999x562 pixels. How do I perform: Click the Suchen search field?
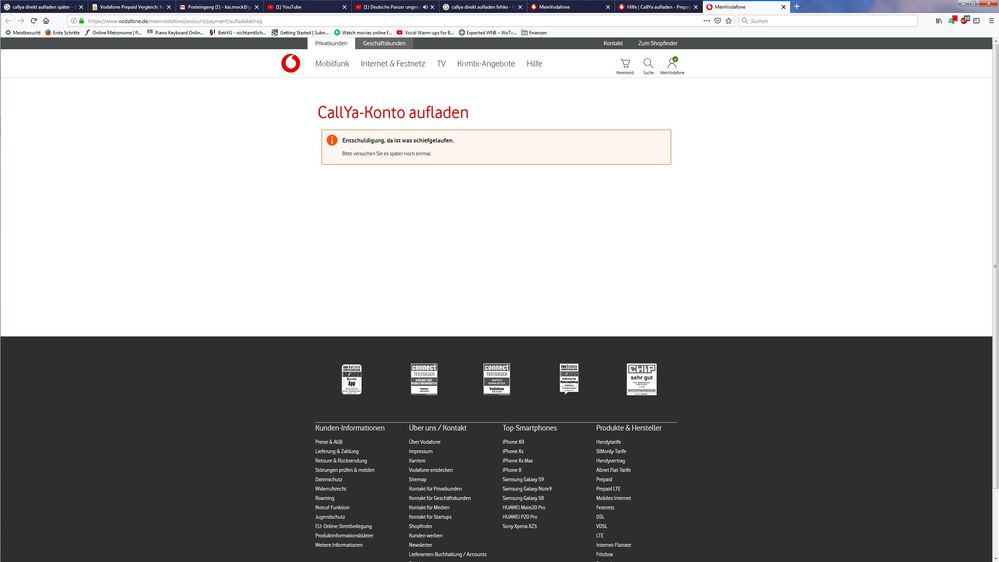[828, 21]
